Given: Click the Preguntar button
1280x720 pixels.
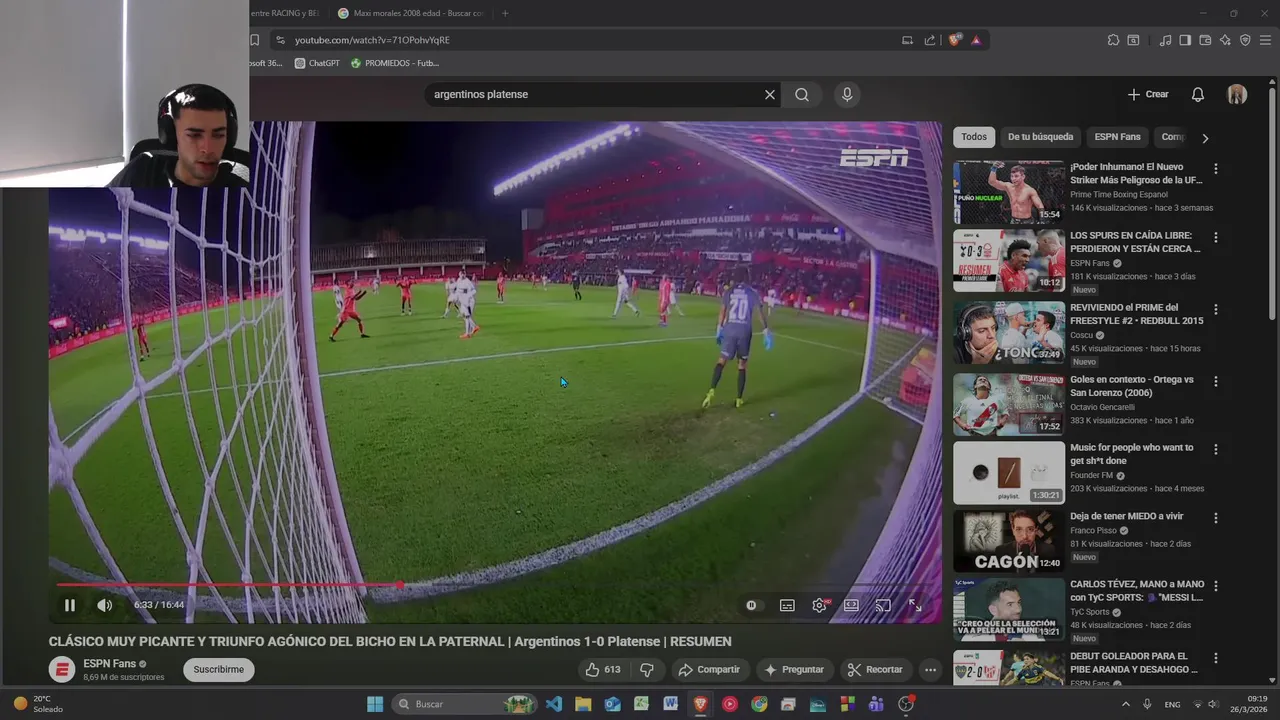Looking at the screenshot, I should coord(794,670).
